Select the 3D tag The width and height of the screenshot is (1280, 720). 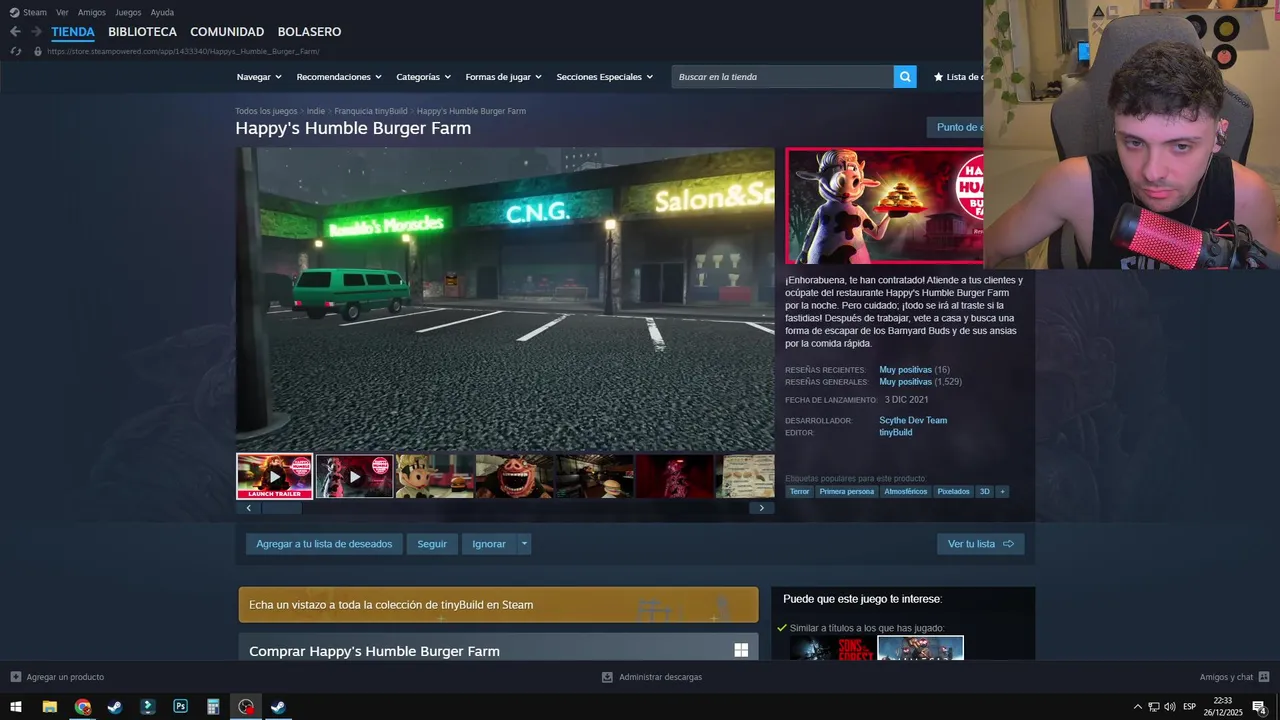click(x=984, y=491)
